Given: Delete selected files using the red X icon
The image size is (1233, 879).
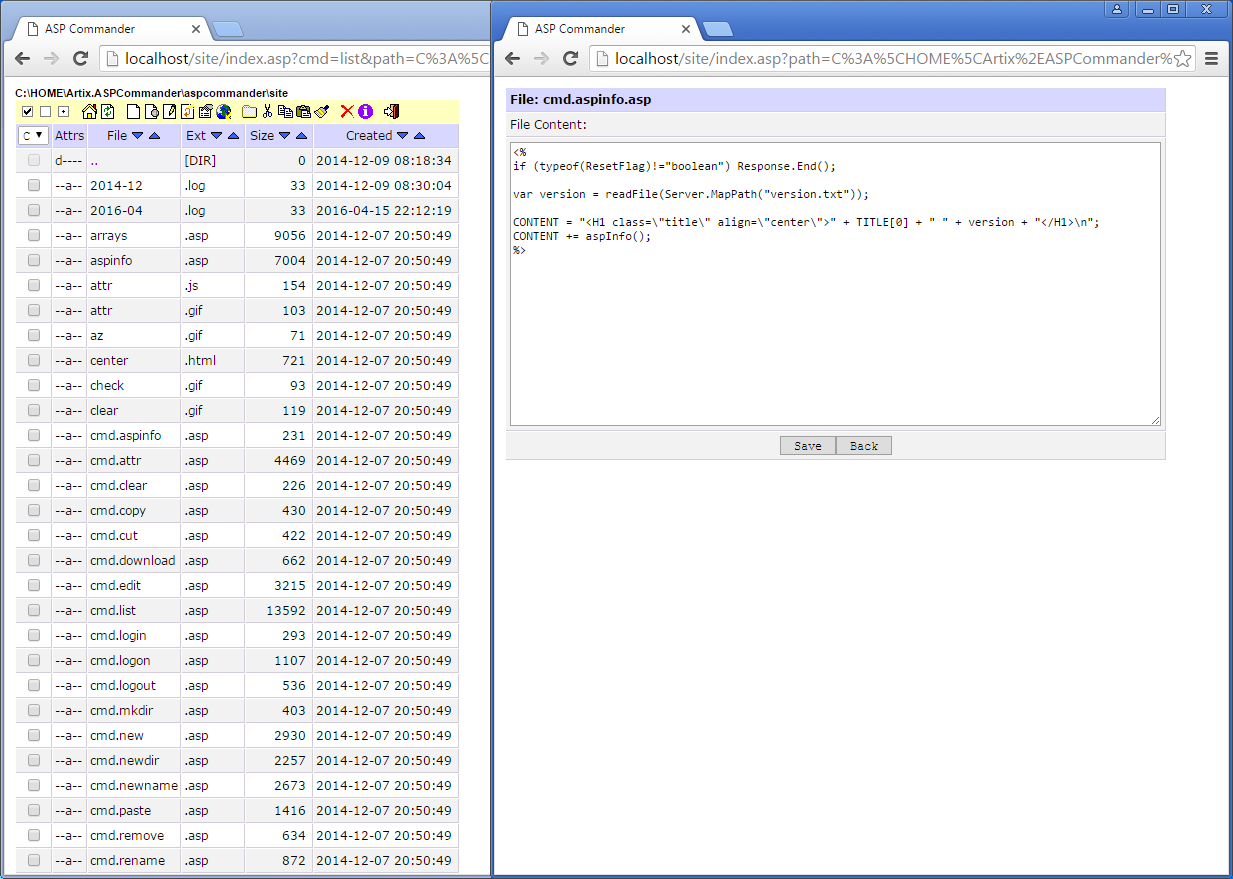Looking at the screenshot, I should tap(347, 111).
